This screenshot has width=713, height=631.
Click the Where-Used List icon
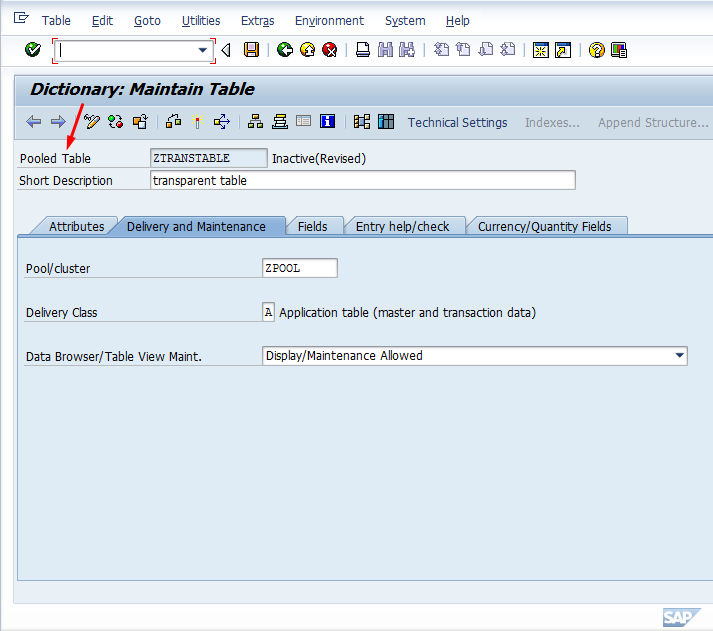click(x=222, y=121)
